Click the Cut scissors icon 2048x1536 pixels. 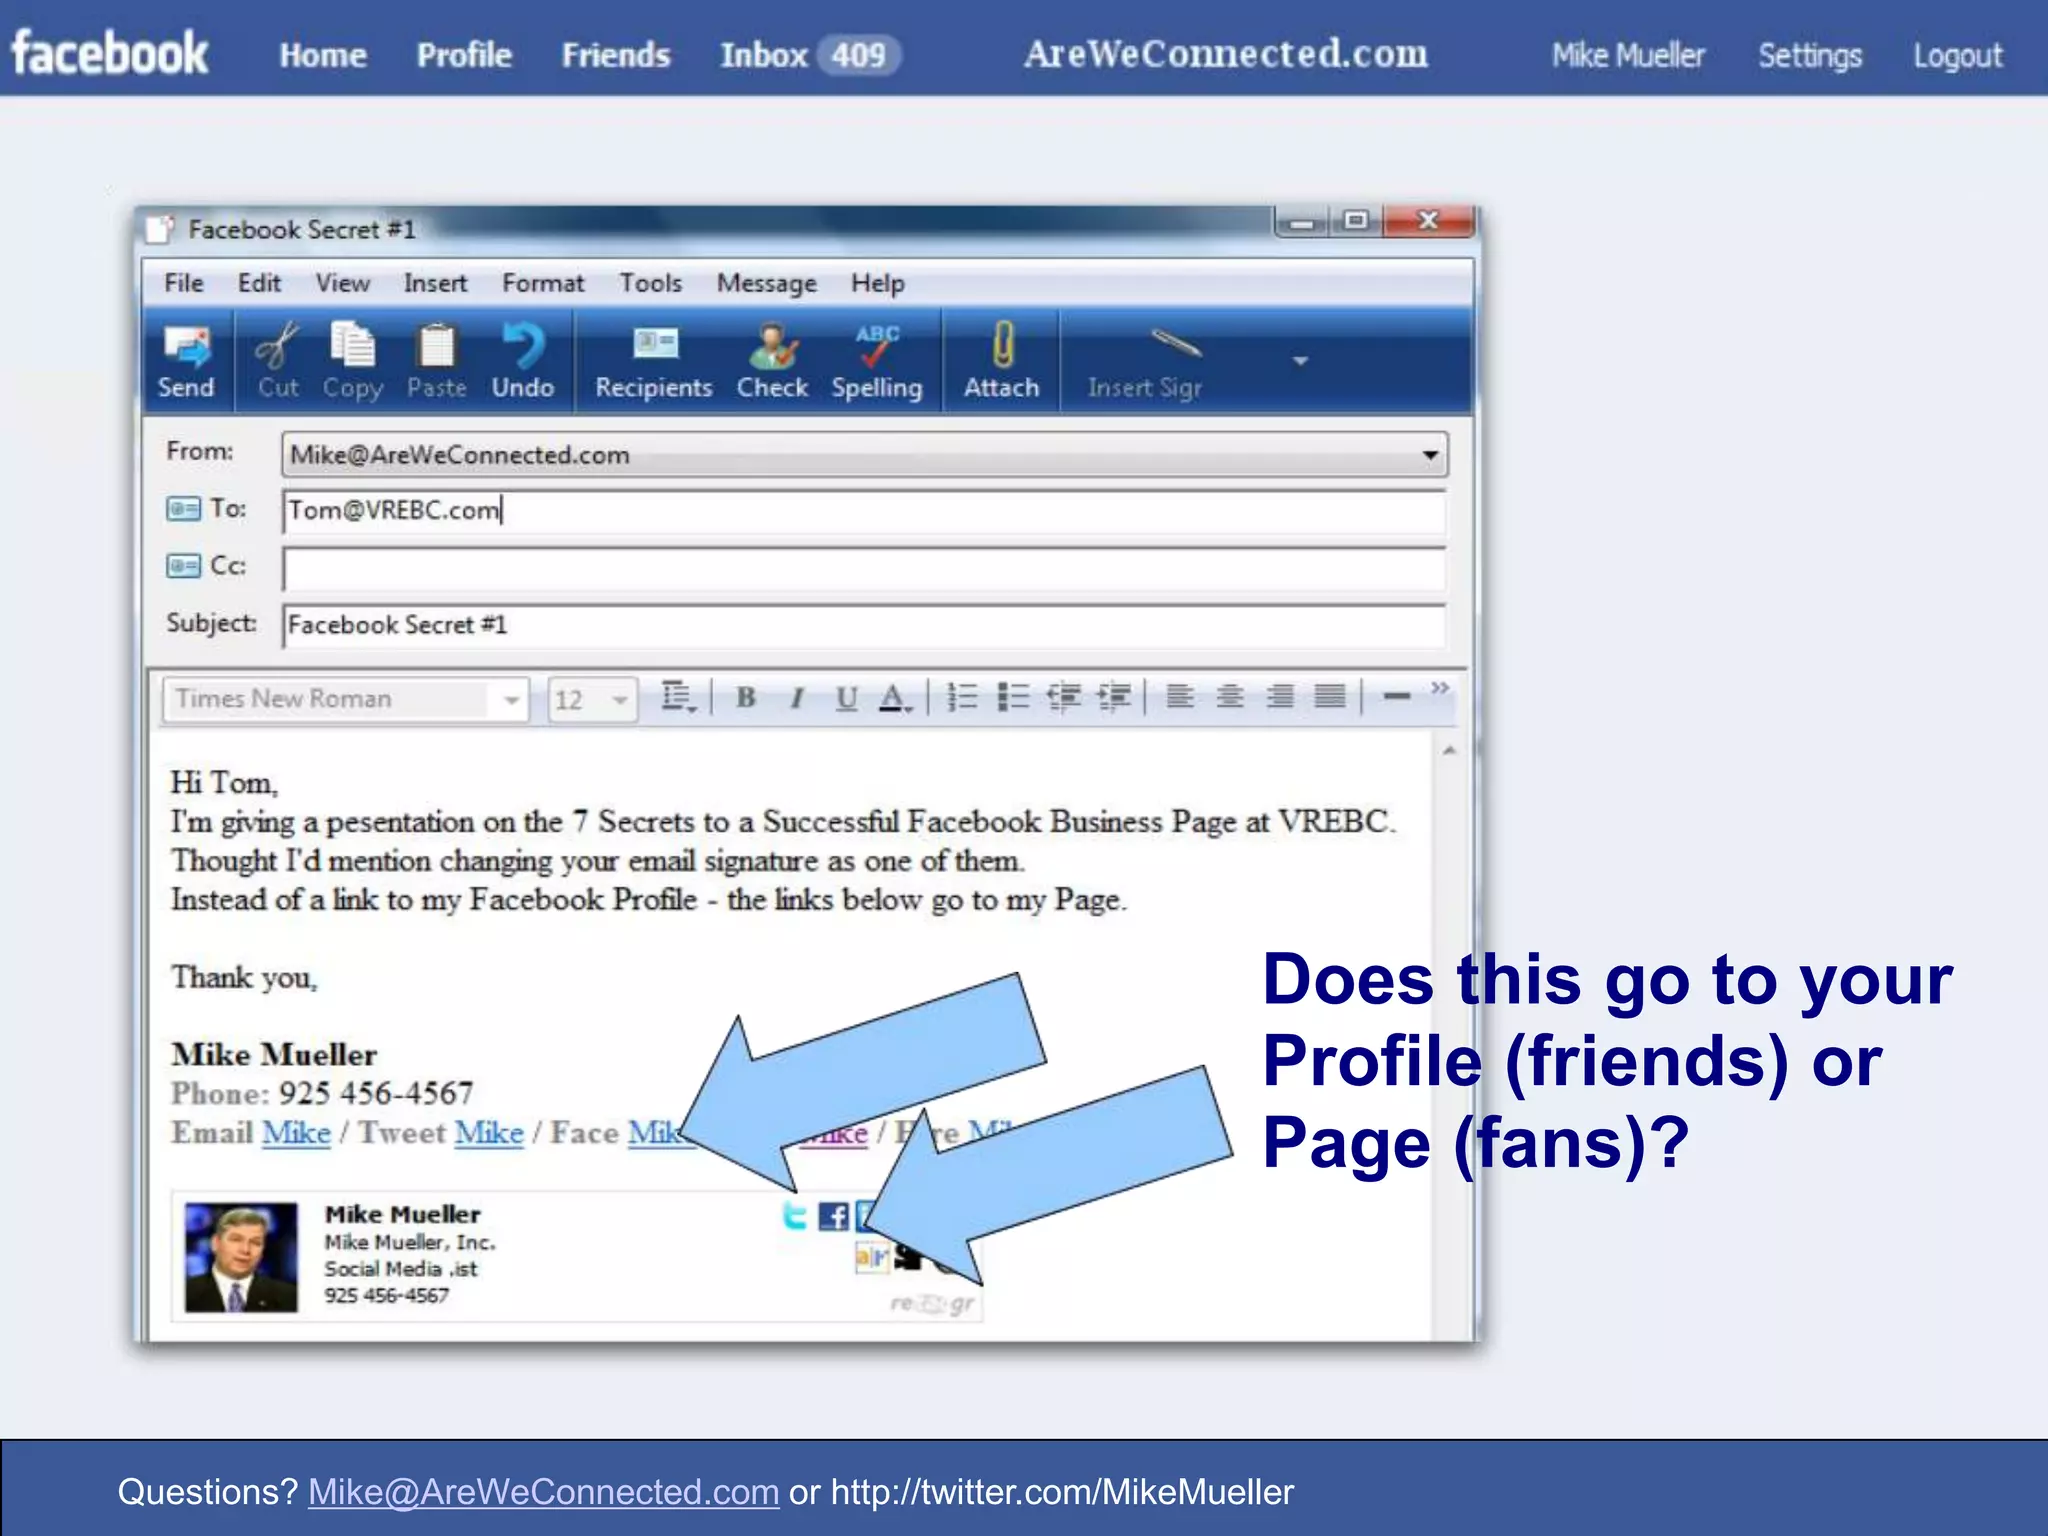tap(277, 346)
